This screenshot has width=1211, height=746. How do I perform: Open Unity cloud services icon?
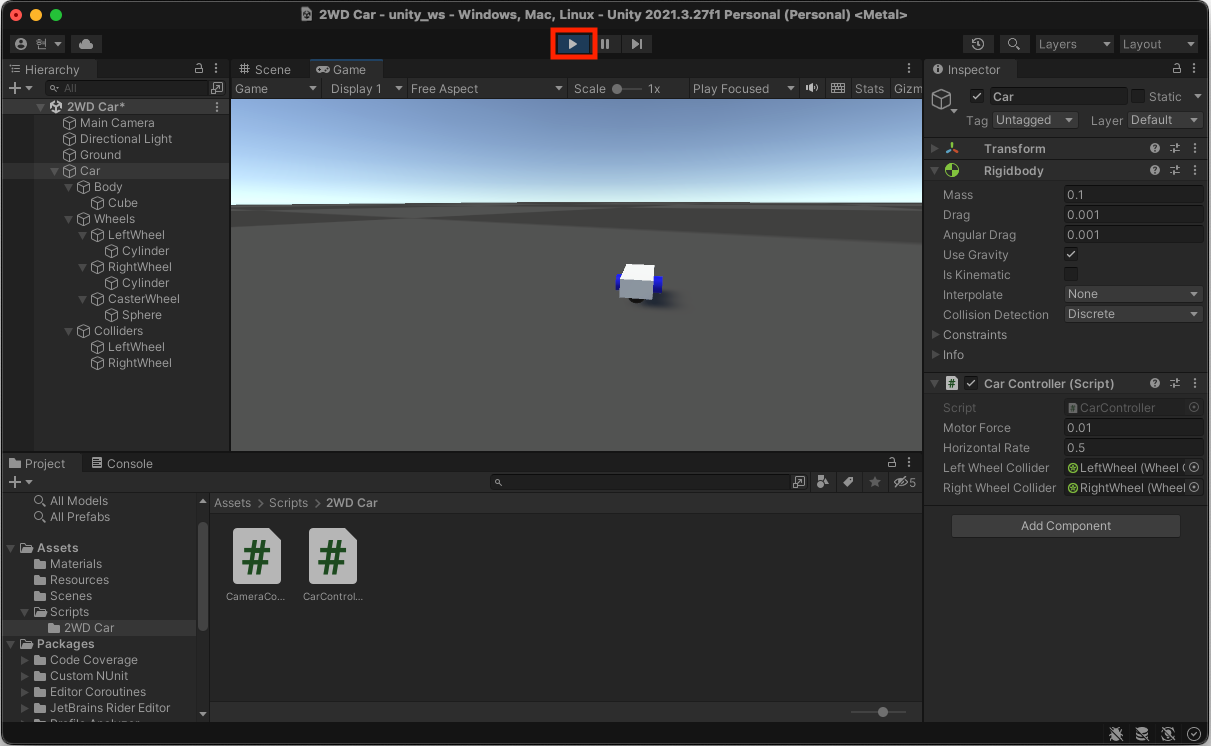[86, 44]
